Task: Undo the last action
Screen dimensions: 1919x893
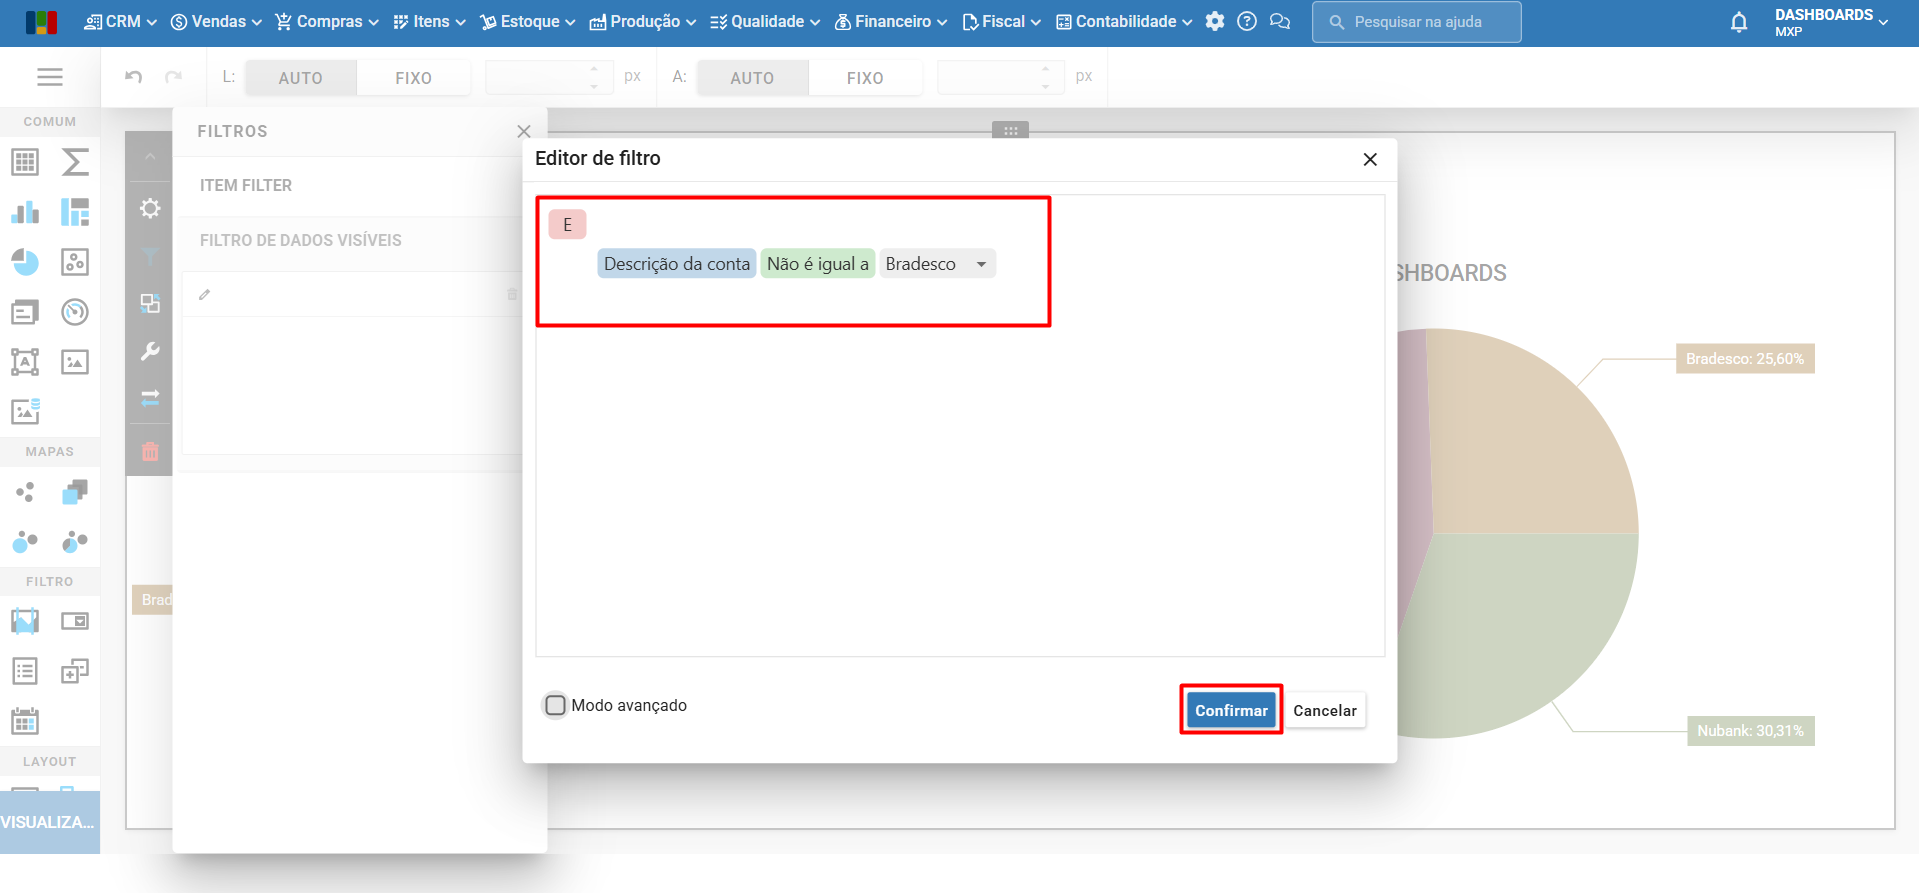Action: (133, 77)
